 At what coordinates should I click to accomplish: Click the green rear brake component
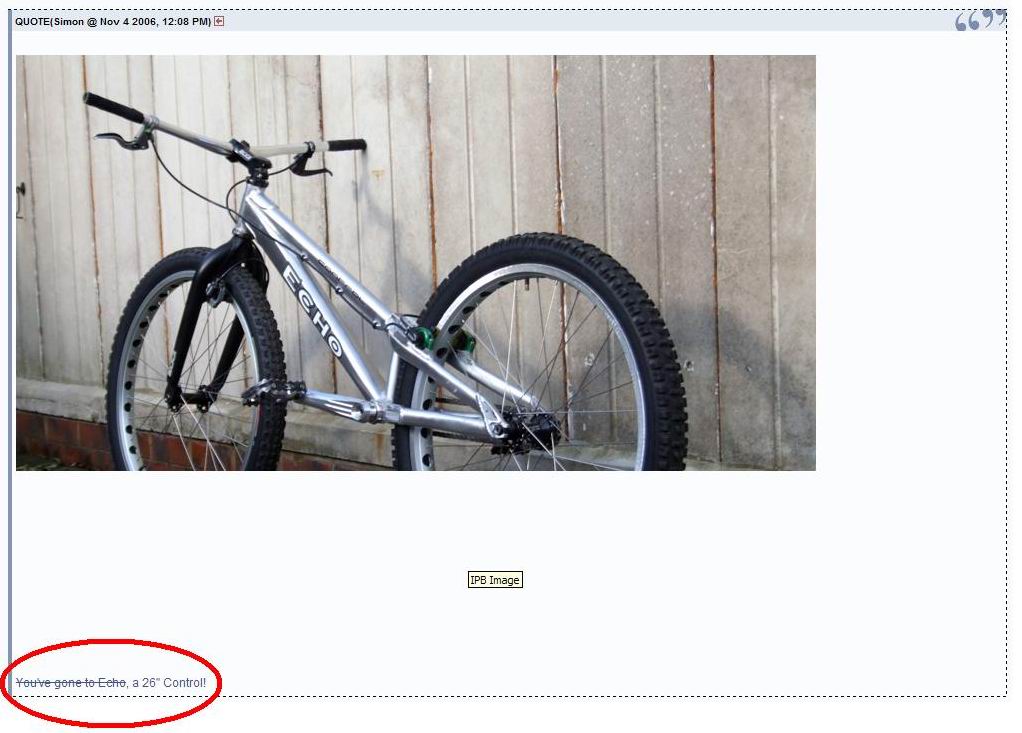coord(424,338)
